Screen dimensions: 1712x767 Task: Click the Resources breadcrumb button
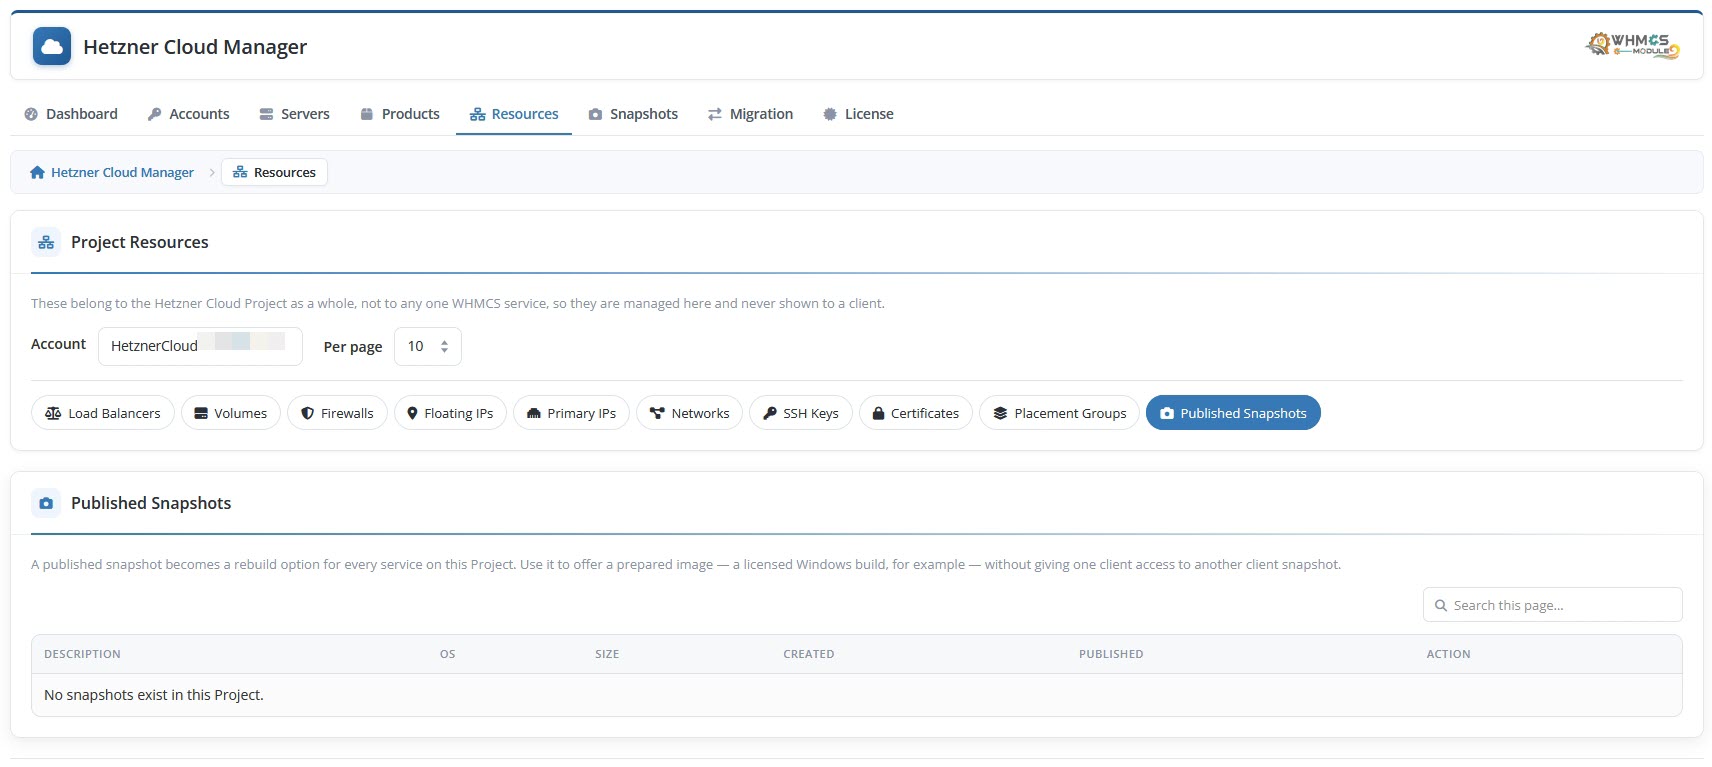click(274, 172)
